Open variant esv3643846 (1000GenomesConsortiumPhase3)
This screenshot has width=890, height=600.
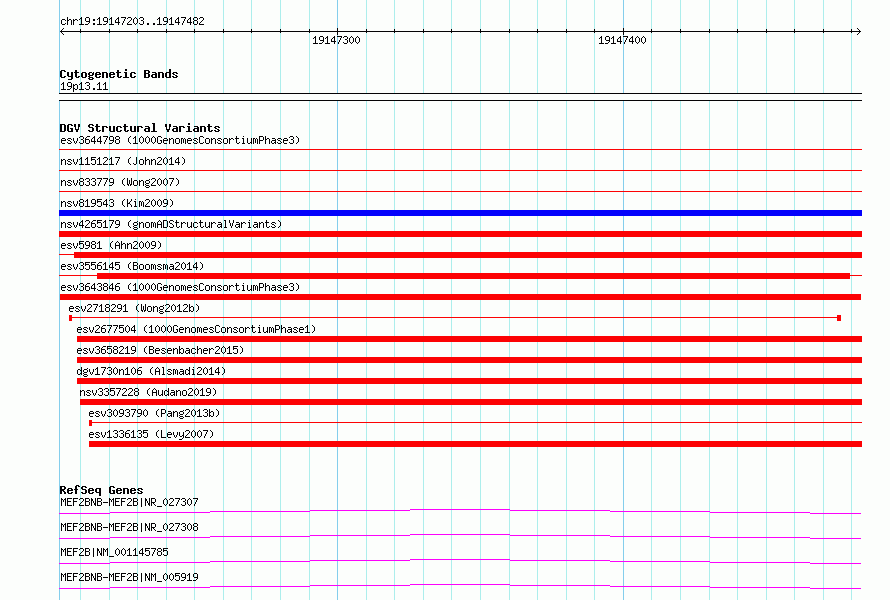point(180,287)
